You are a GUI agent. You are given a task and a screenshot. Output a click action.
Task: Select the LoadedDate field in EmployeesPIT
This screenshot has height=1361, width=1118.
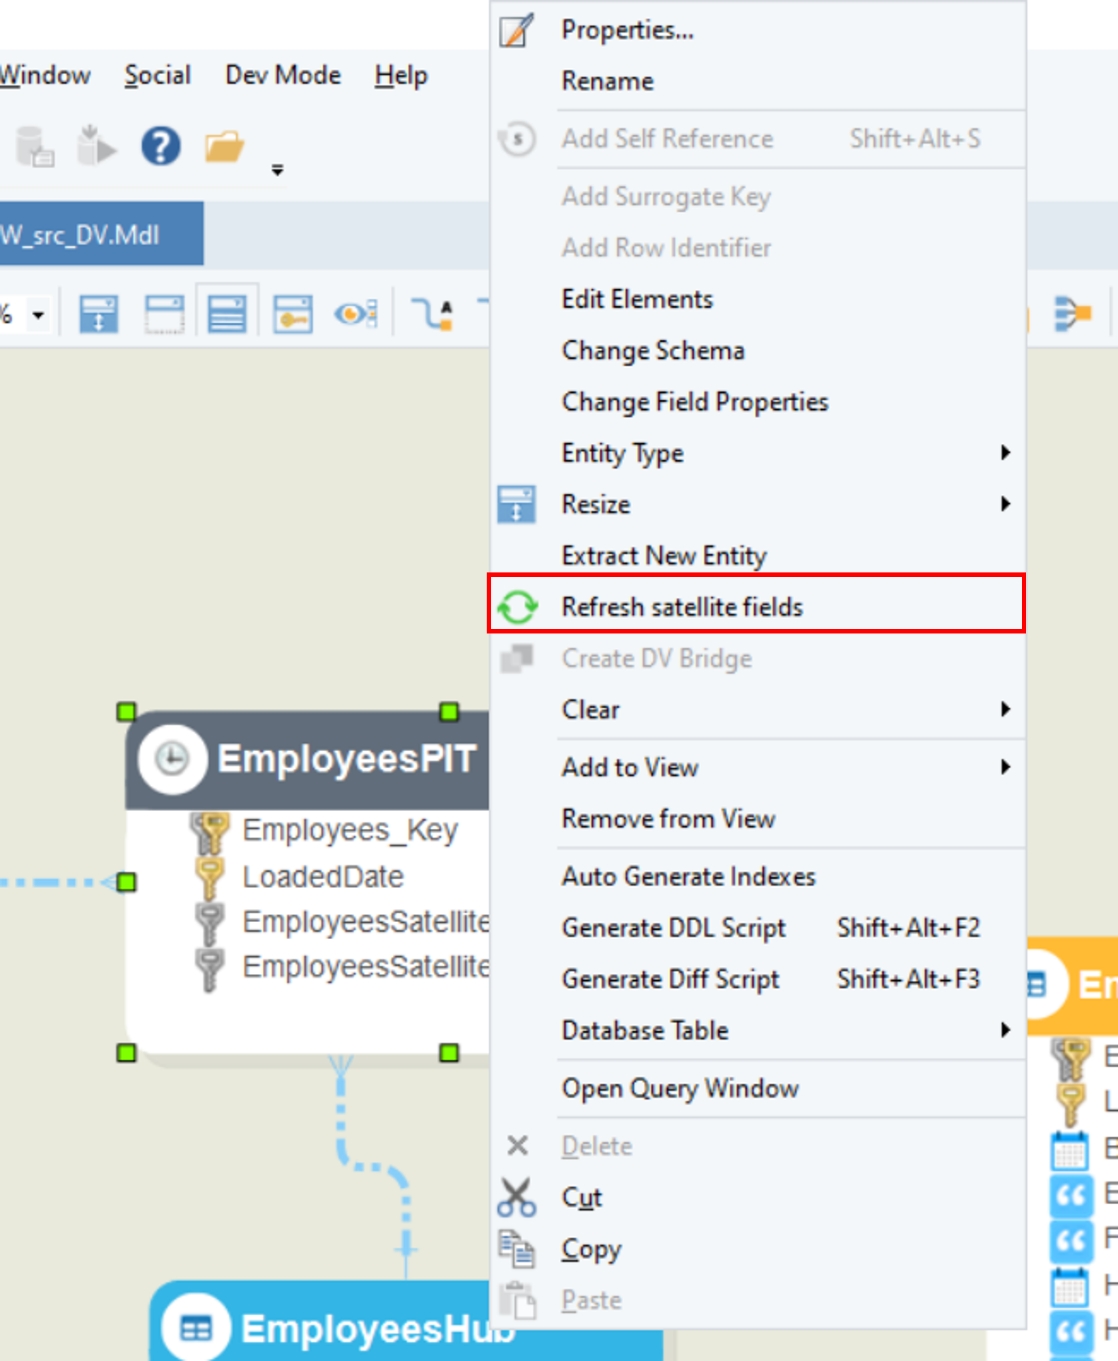[x=323, y=877]
